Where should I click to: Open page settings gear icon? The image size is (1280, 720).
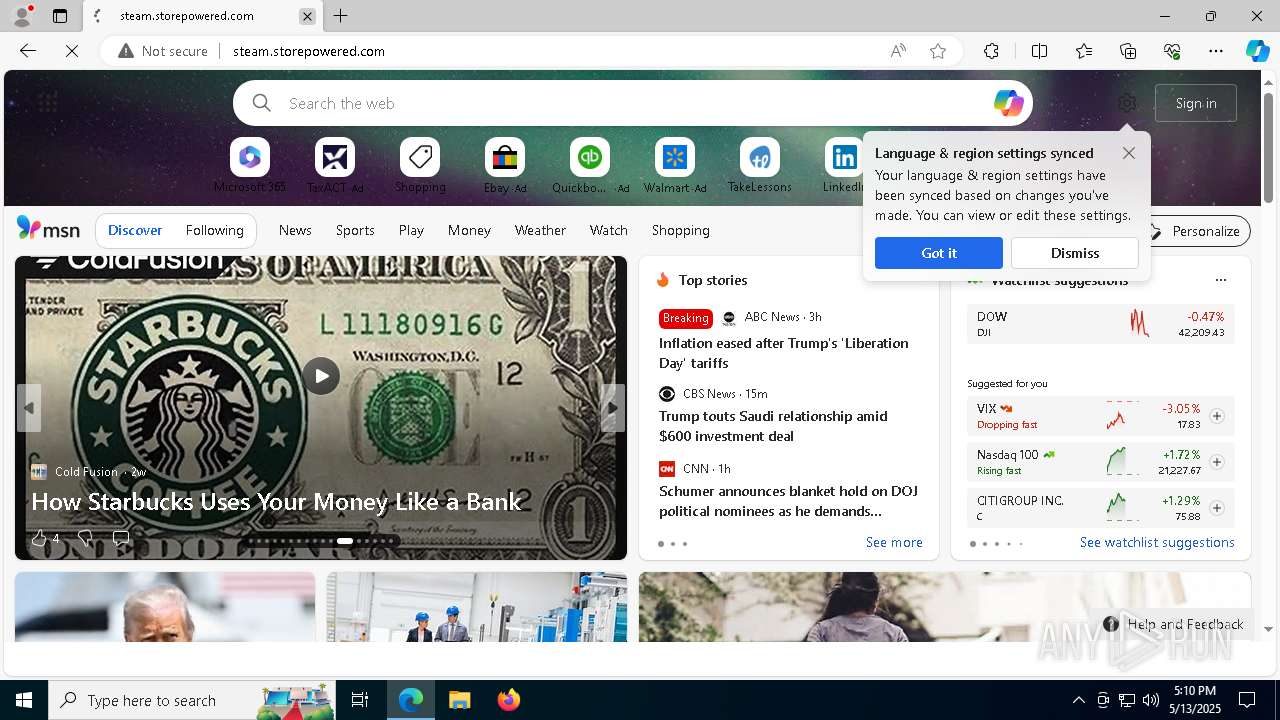pyautogui.click(x=1127, y=103)
